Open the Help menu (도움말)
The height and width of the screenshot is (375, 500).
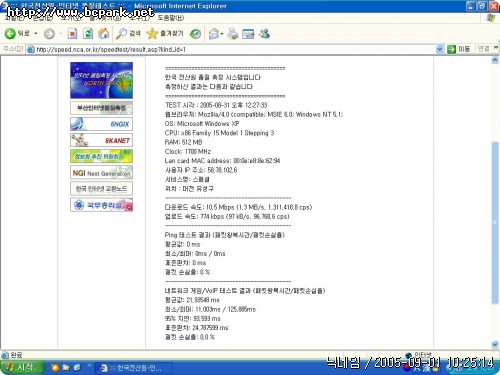click(170, 18)
